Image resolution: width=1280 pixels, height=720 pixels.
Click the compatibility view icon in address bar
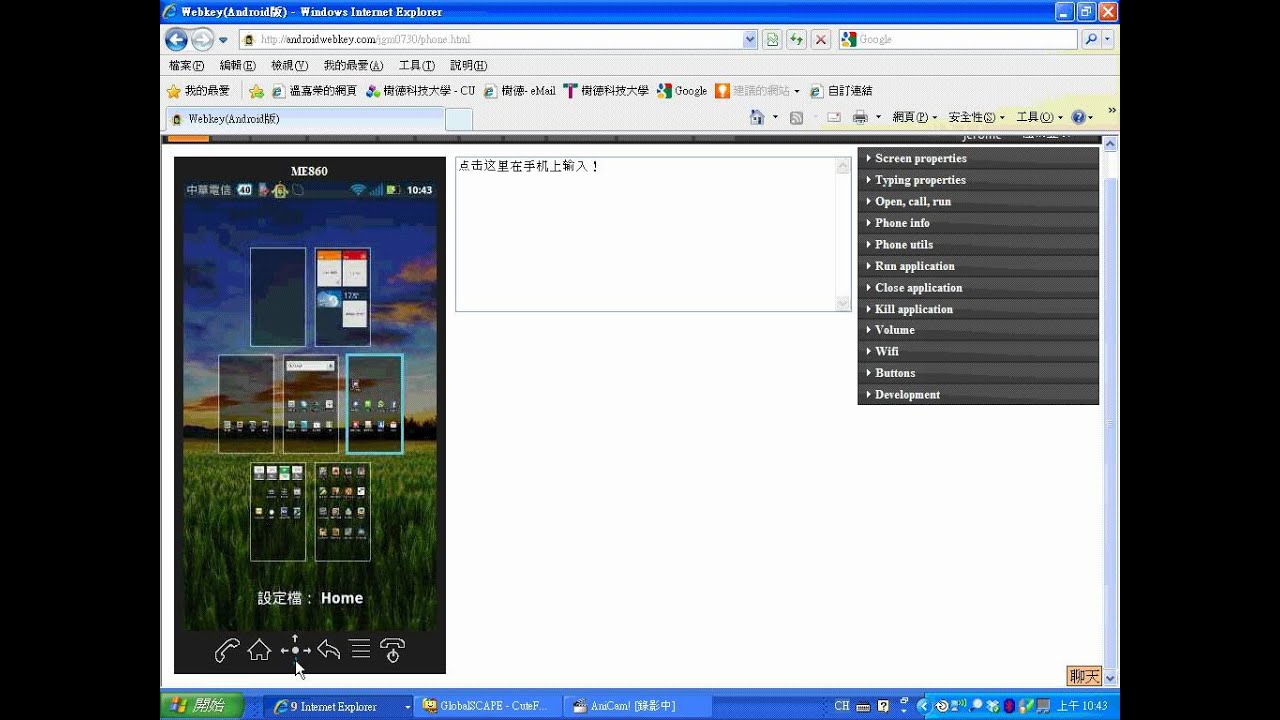(x=772, y=40)
